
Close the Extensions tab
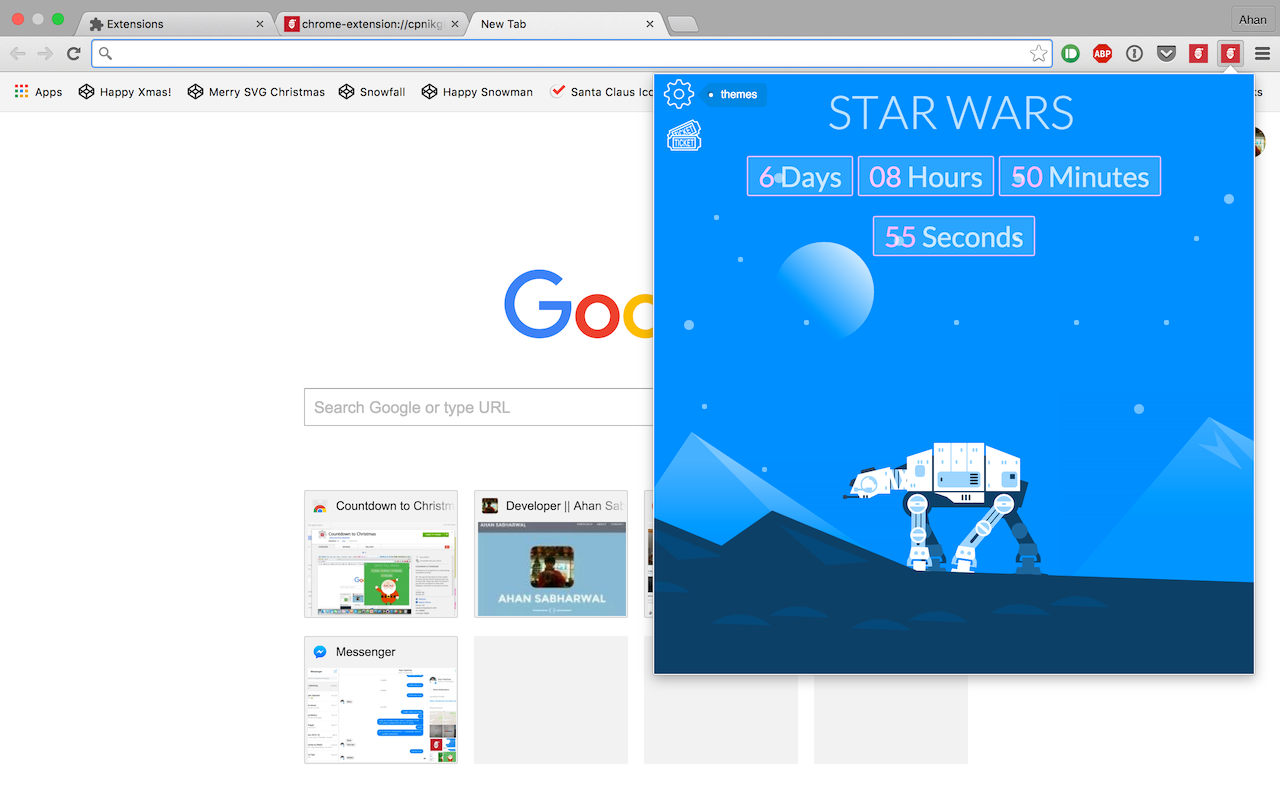[x=260, y=23]
